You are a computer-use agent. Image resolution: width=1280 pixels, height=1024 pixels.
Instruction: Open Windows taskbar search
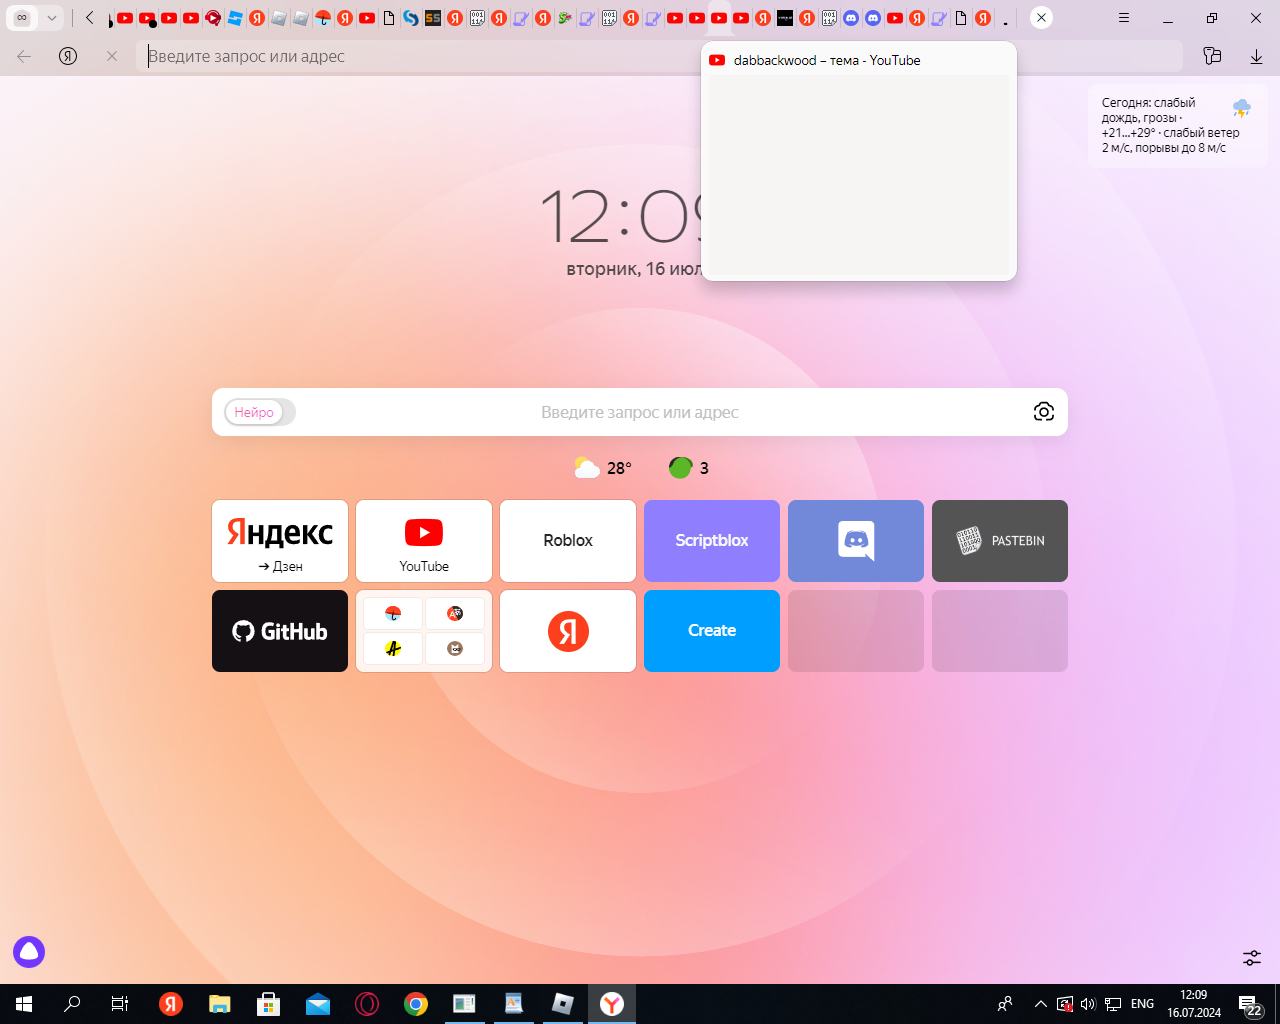[72, 1004]
